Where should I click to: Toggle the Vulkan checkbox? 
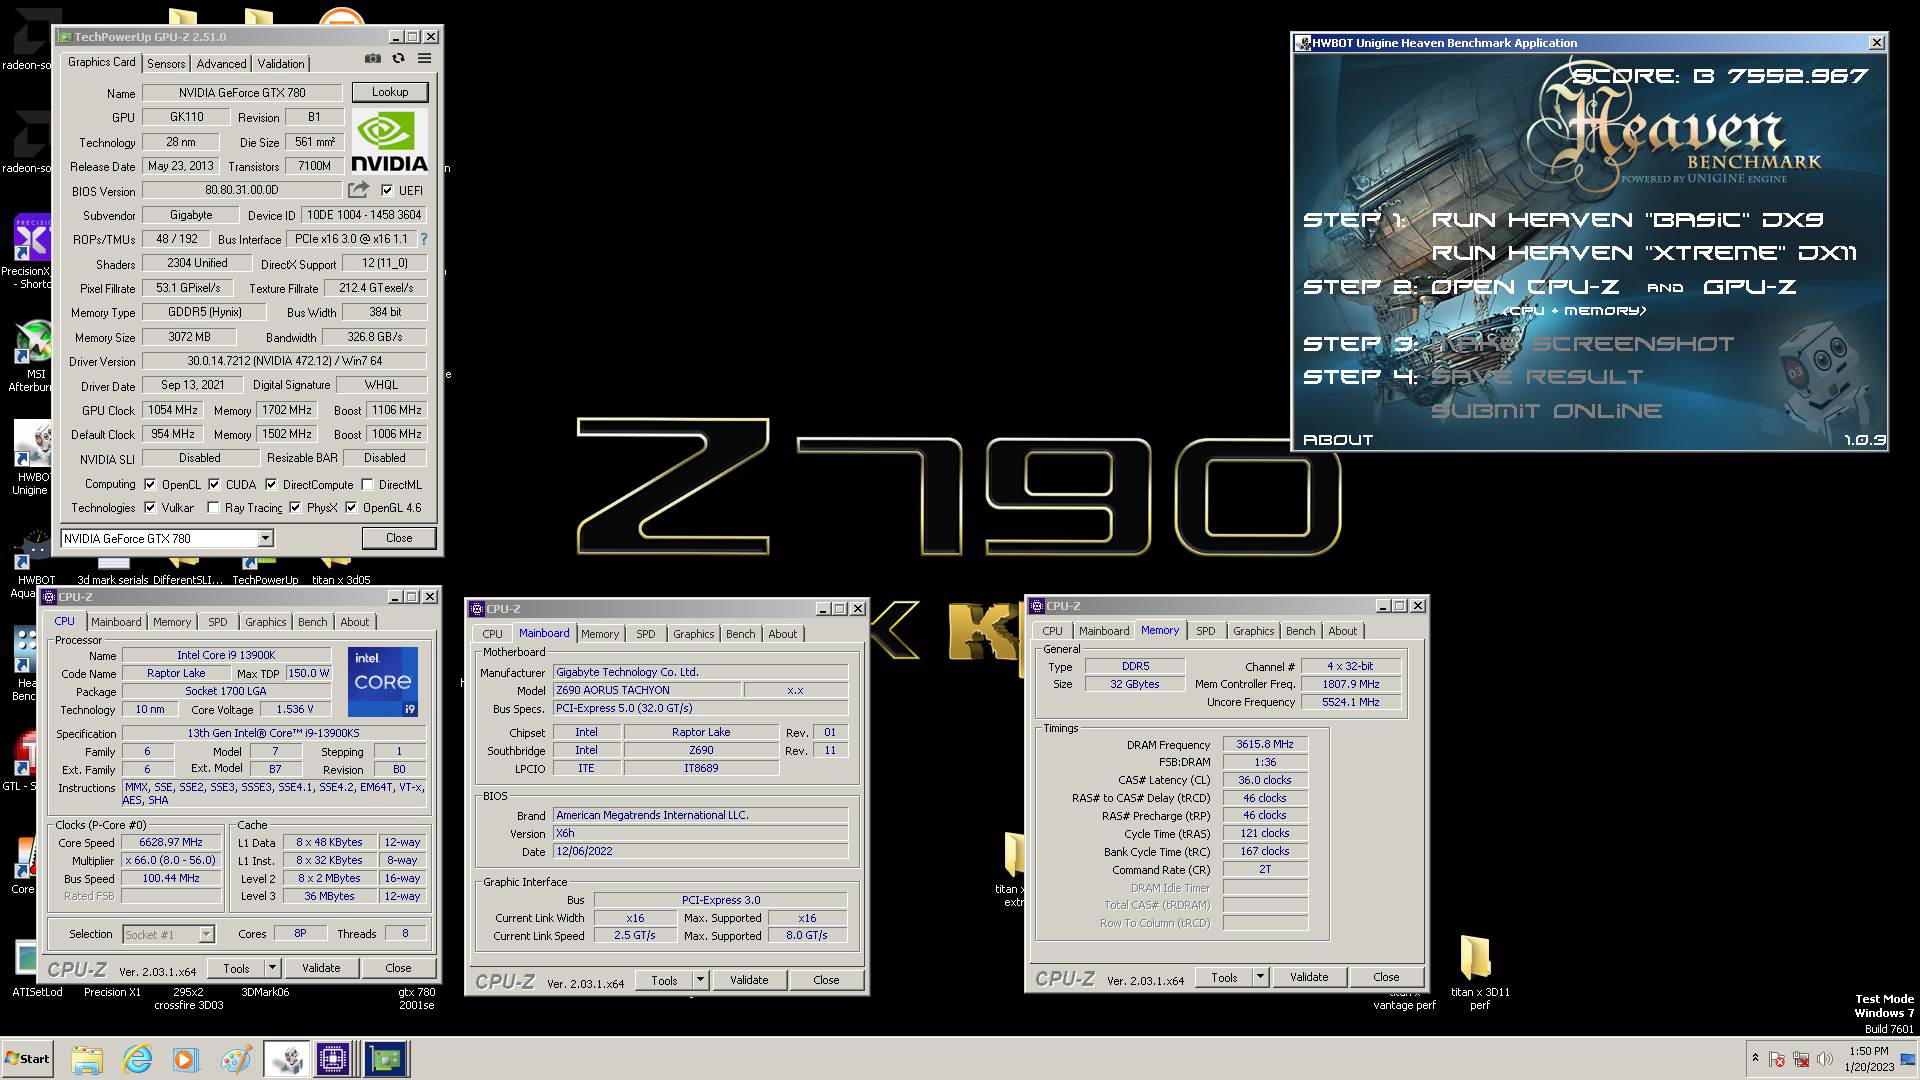pos(150,507)
